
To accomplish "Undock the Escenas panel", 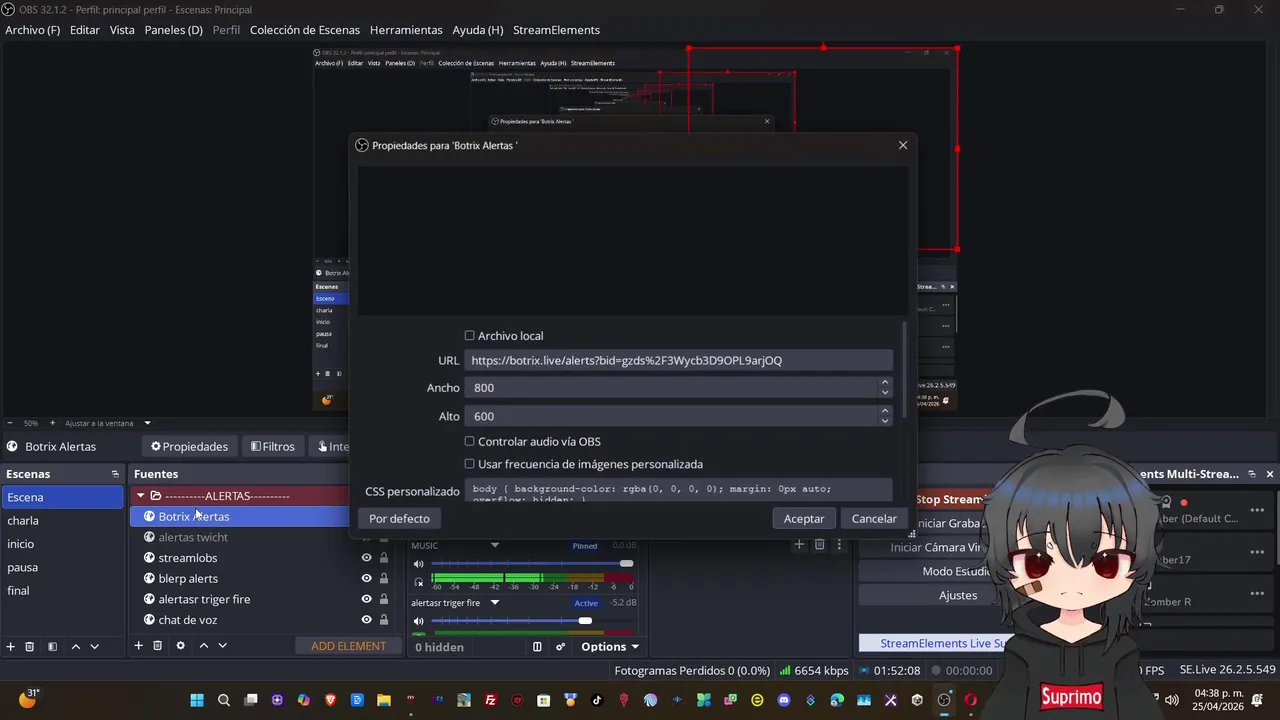I will coord(115,474).
